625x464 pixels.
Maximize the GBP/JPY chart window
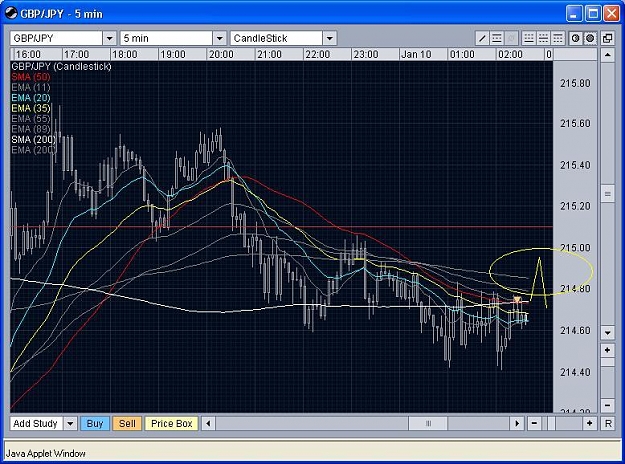pyautogui.click(x=593, y=14)
